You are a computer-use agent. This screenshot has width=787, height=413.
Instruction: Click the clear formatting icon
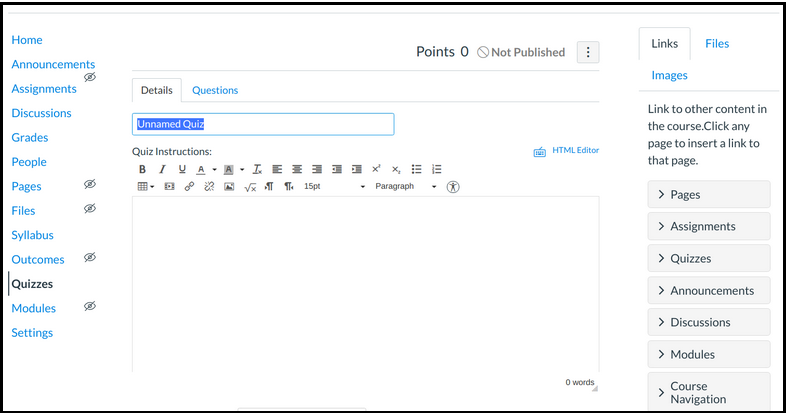coord(257,169)
